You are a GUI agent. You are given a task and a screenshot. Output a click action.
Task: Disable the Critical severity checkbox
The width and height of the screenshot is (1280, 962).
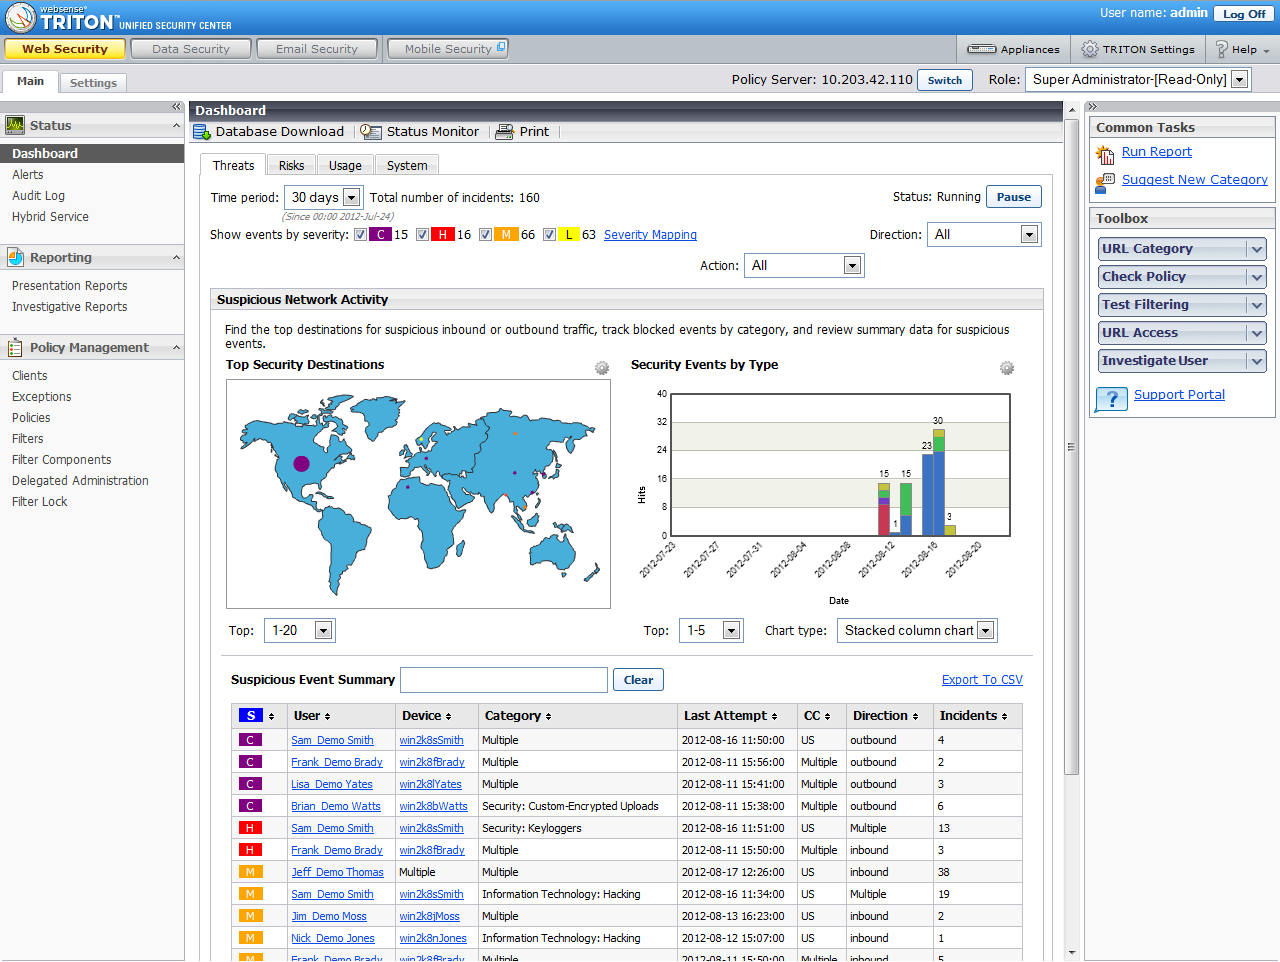[x=360, y=234]
